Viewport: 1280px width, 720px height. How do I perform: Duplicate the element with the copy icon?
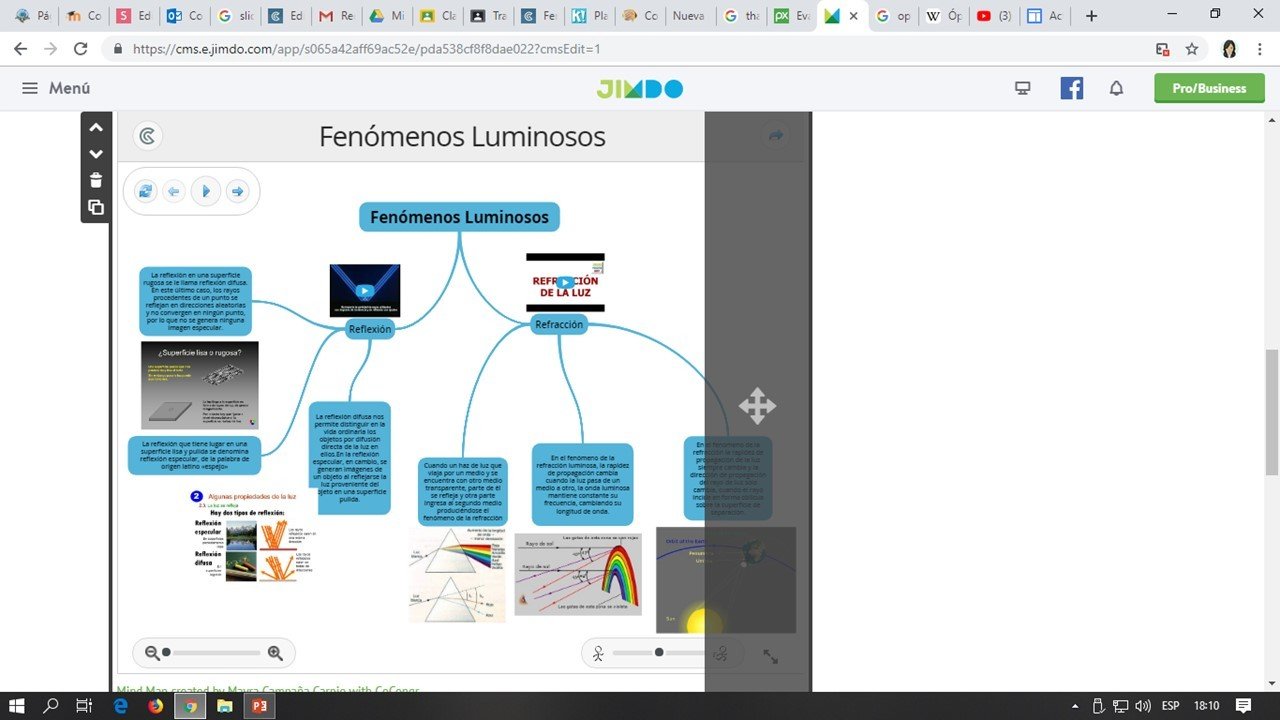[x=96, y=207]
